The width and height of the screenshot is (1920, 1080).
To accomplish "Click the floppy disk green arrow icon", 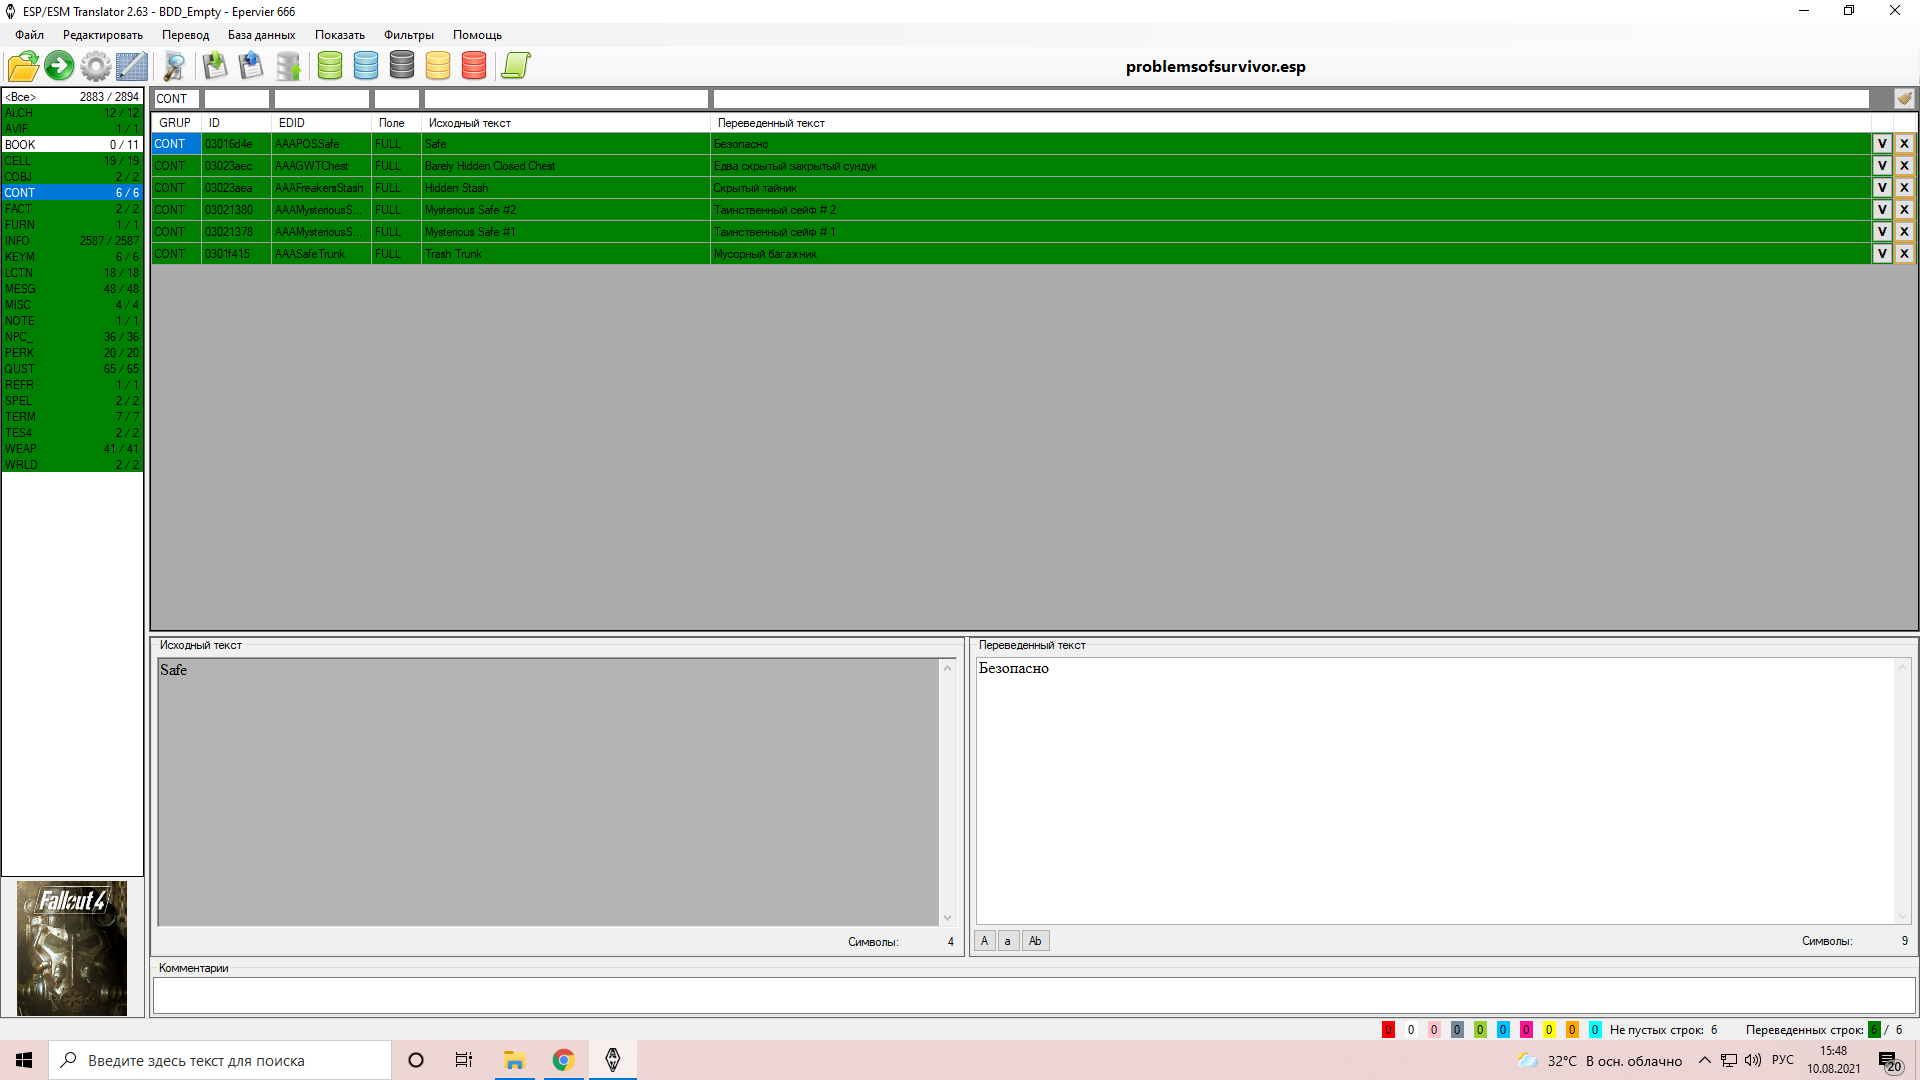I will [214, 66].
